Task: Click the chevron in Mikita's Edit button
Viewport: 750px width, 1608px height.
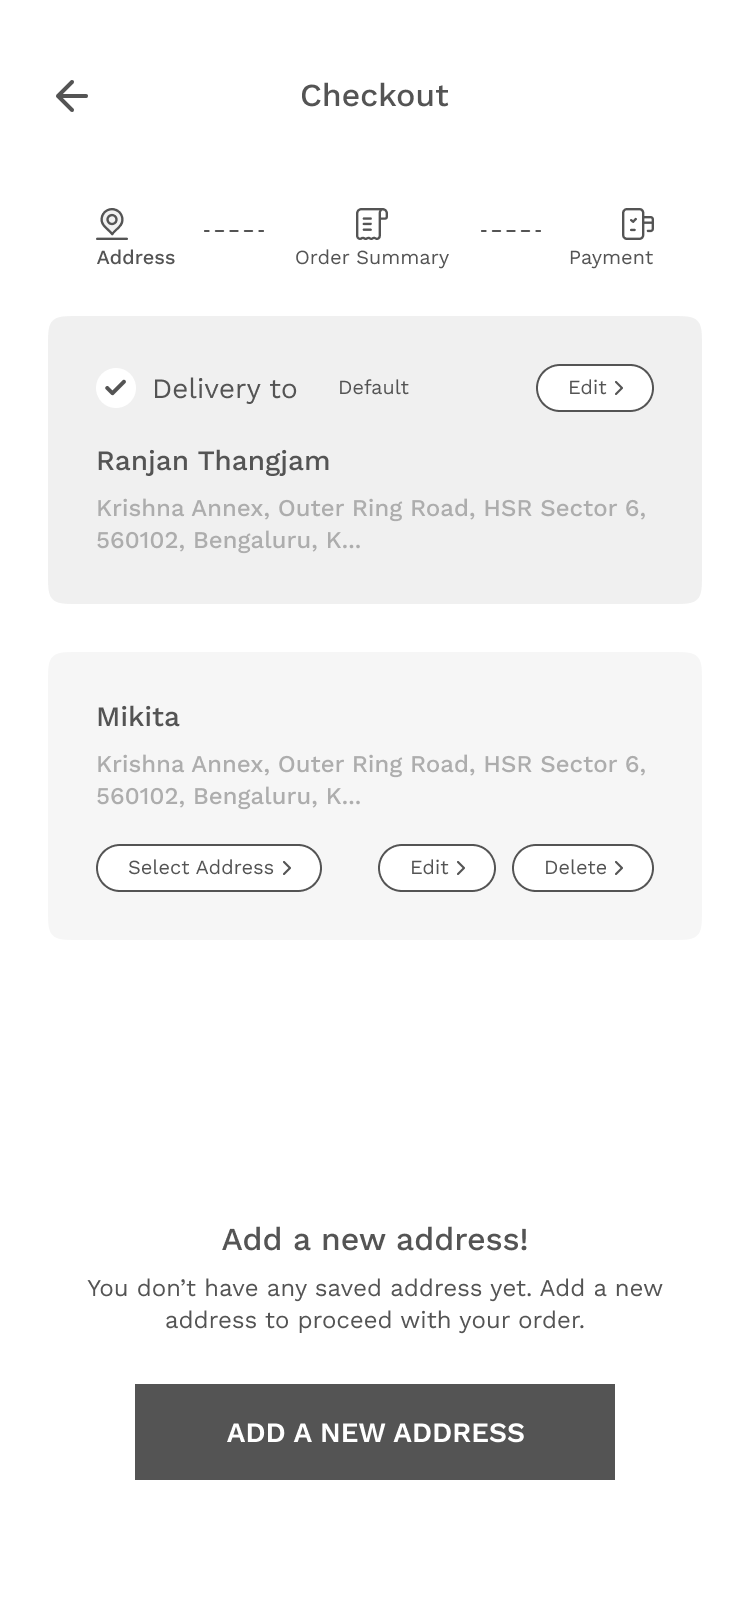Action: [x=461, y=868]
